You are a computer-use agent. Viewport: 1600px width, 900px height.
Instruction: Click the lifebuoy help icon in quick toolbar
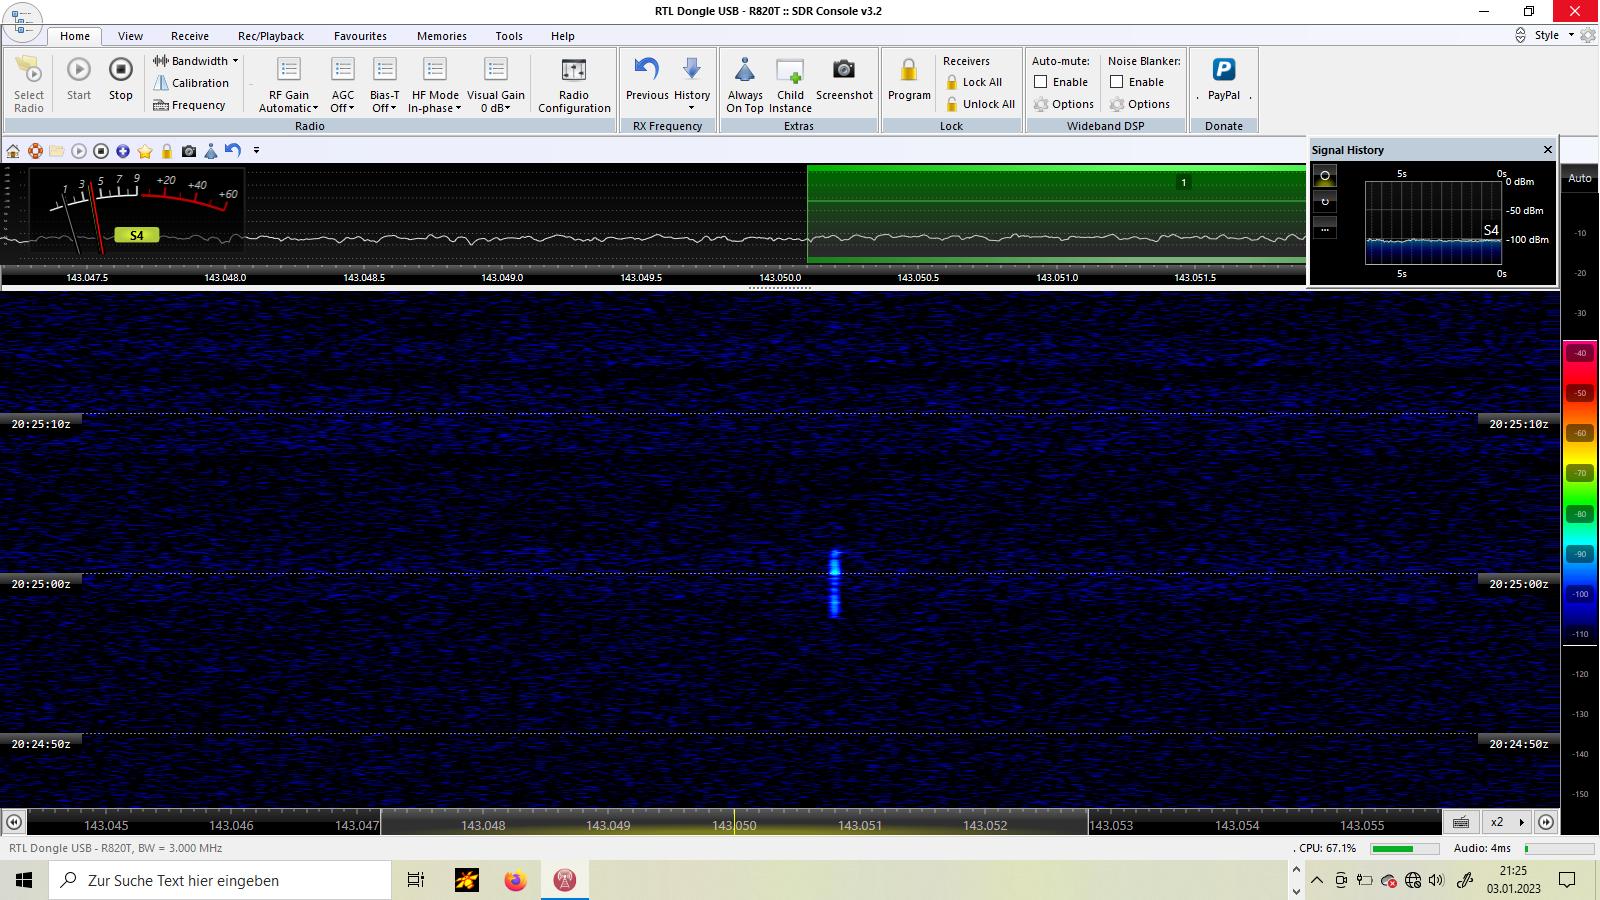pos(35,151)
